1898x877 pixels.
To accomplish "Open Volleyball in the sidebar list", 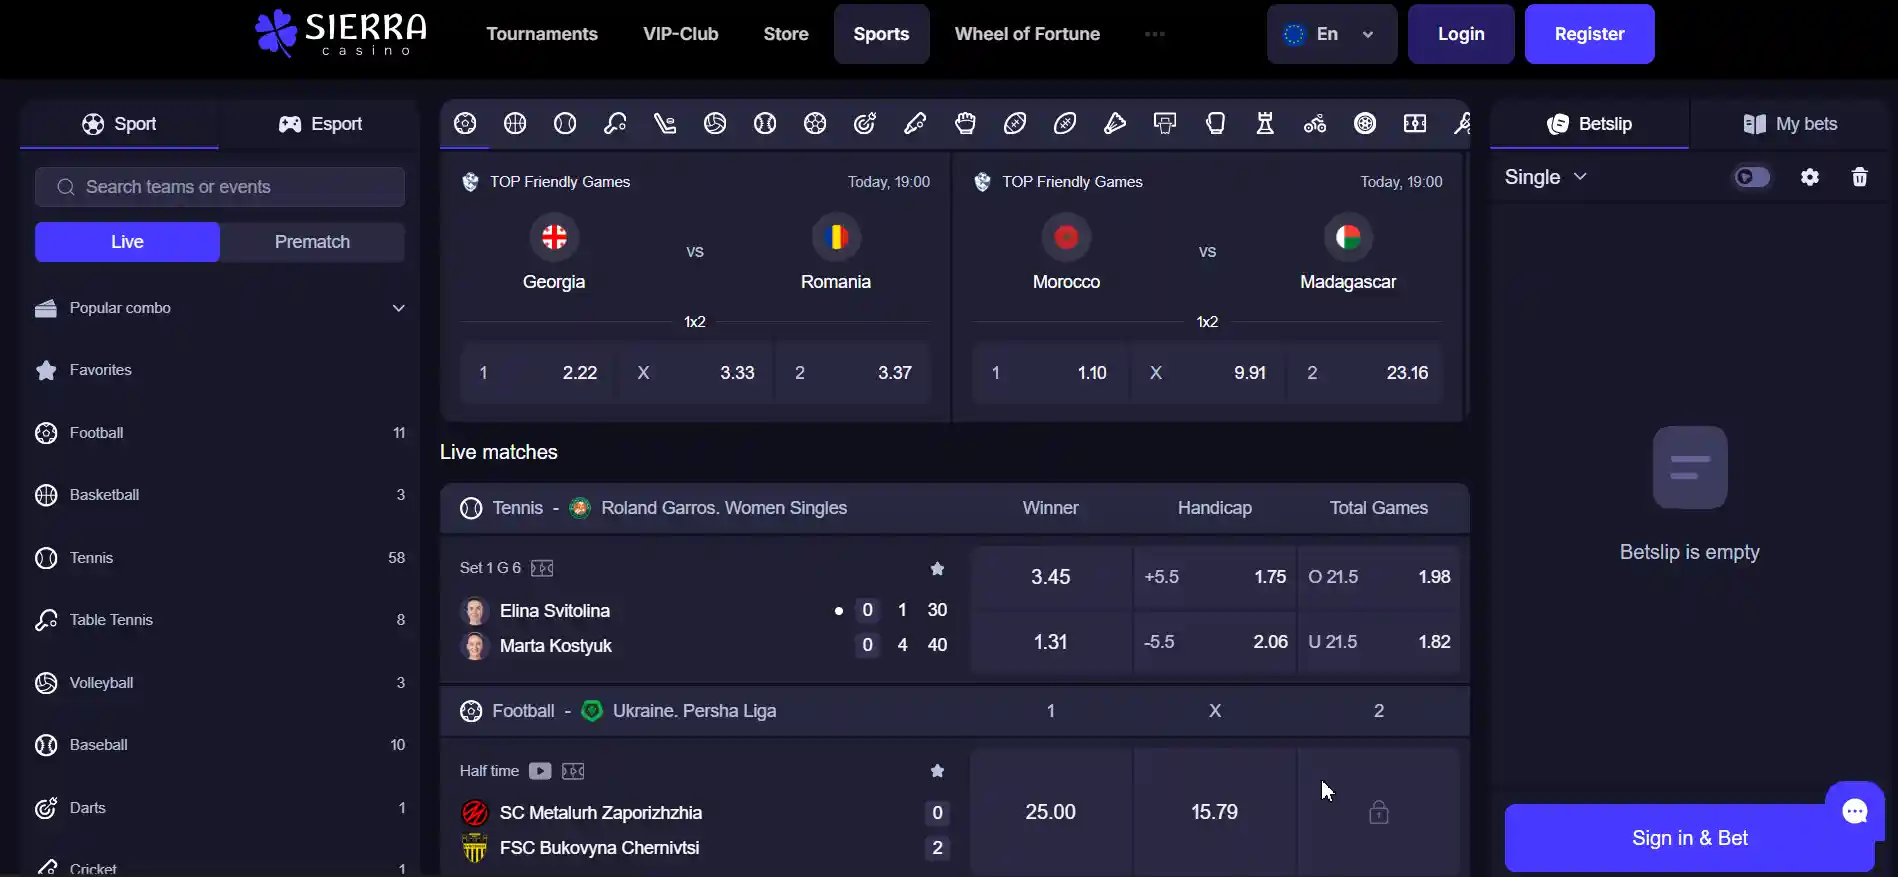I will point(220,683).
